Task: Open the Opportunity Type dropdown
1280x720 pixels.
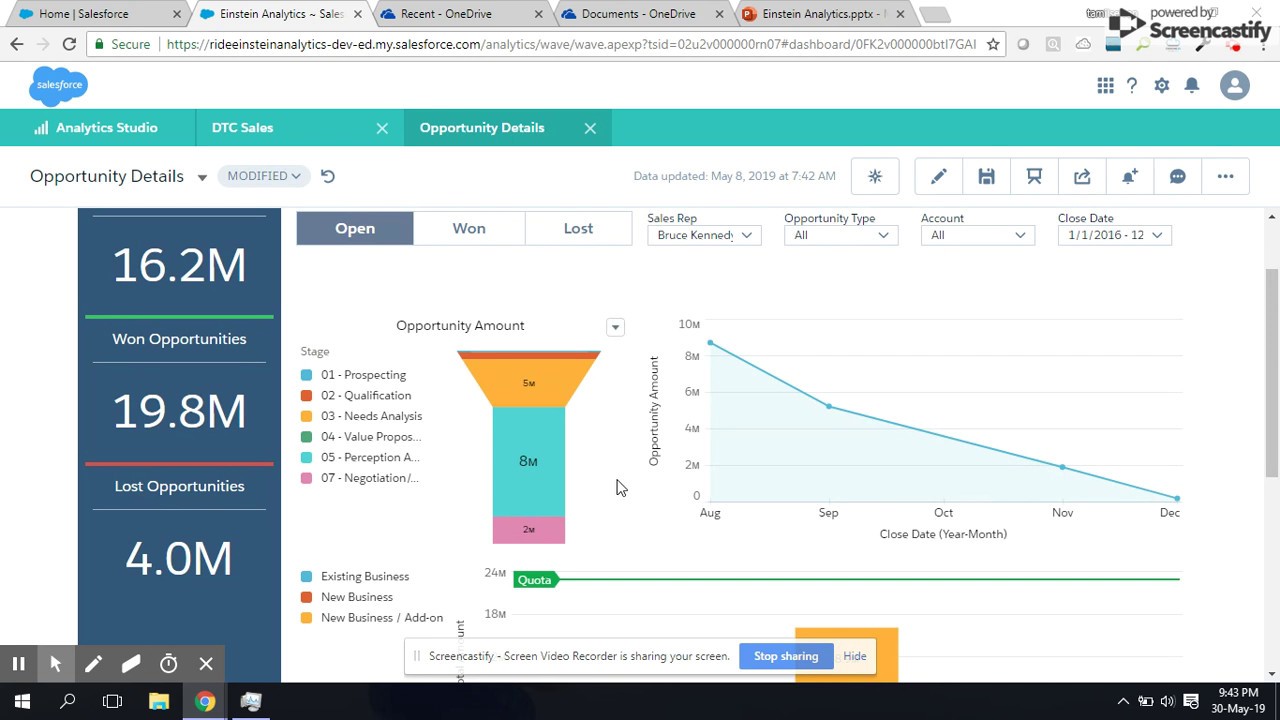Action: click(841, 235)
